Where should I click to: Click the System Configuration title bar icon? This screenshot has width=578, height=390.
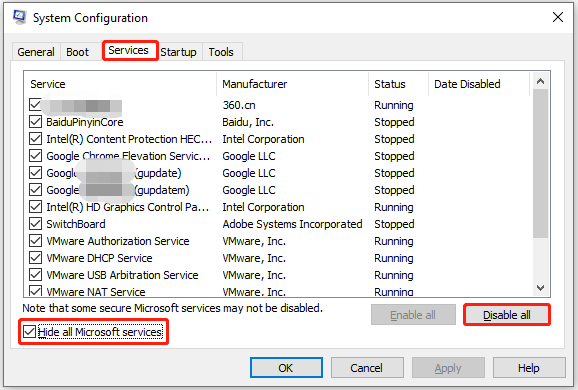(x=19, y=17)
